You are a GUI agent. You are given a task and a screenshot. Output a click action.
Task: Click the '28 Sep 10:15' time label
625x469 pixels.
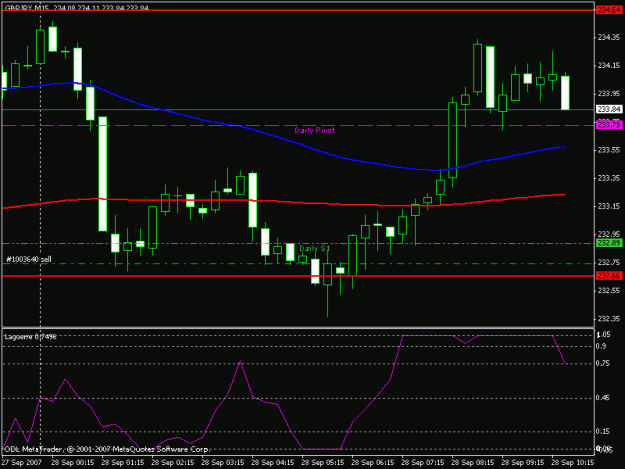pyautogui.click(x=572, y=463)
